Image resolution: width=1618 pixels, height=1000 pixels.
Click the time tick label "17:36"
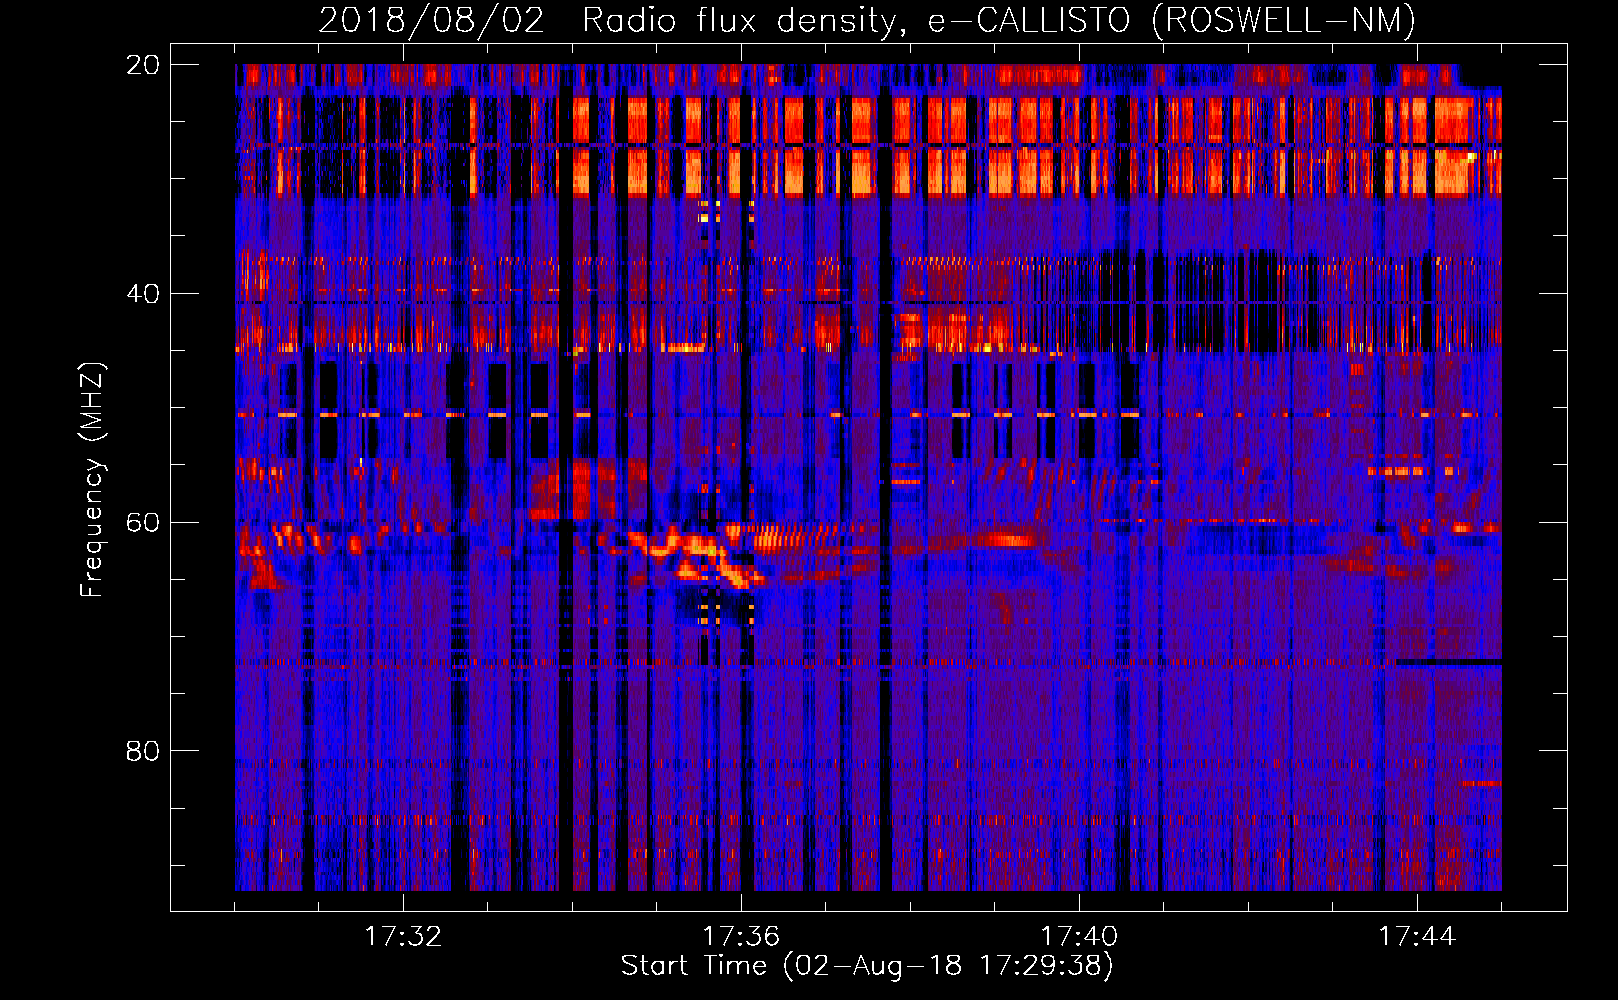coord(741,936)
